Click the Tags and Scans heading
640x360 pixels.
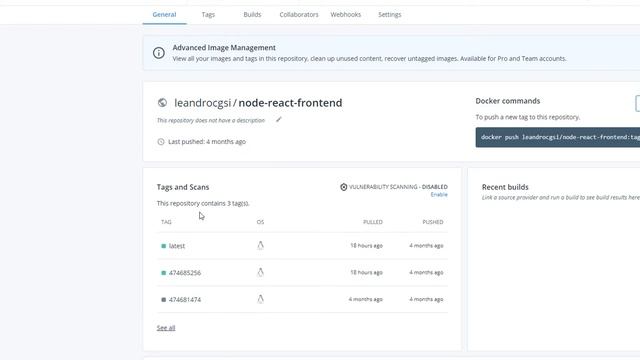pyautogui.click(x=183, y=187)
